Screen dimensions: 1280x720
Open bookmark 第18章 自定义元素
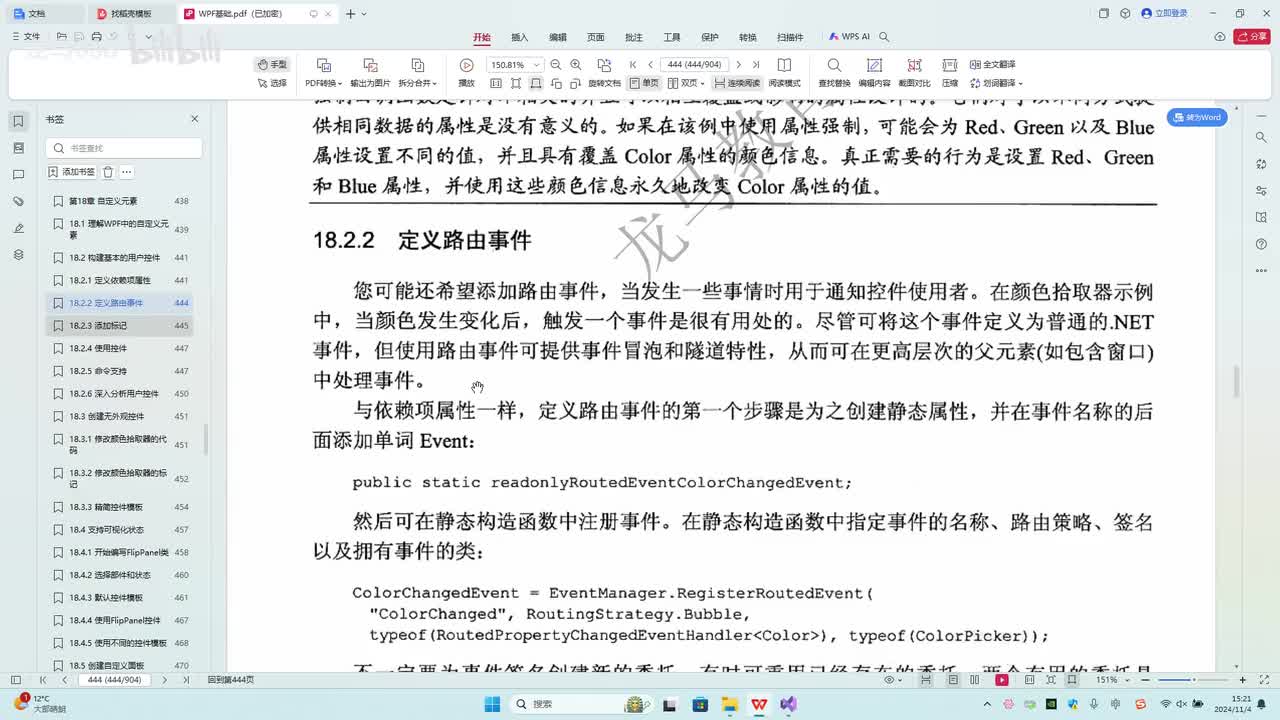click(x=120, y=201)
